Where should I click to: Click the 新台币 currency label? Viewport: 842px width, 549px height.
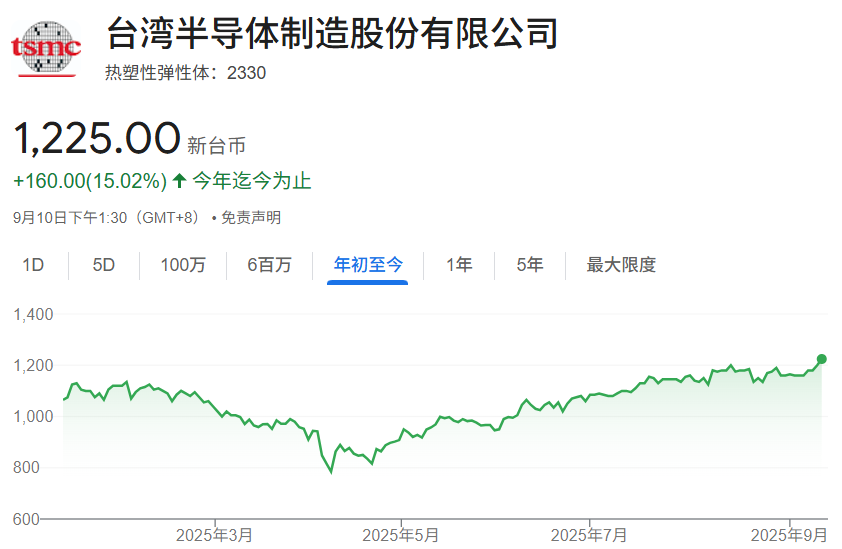tap(216, 146)
